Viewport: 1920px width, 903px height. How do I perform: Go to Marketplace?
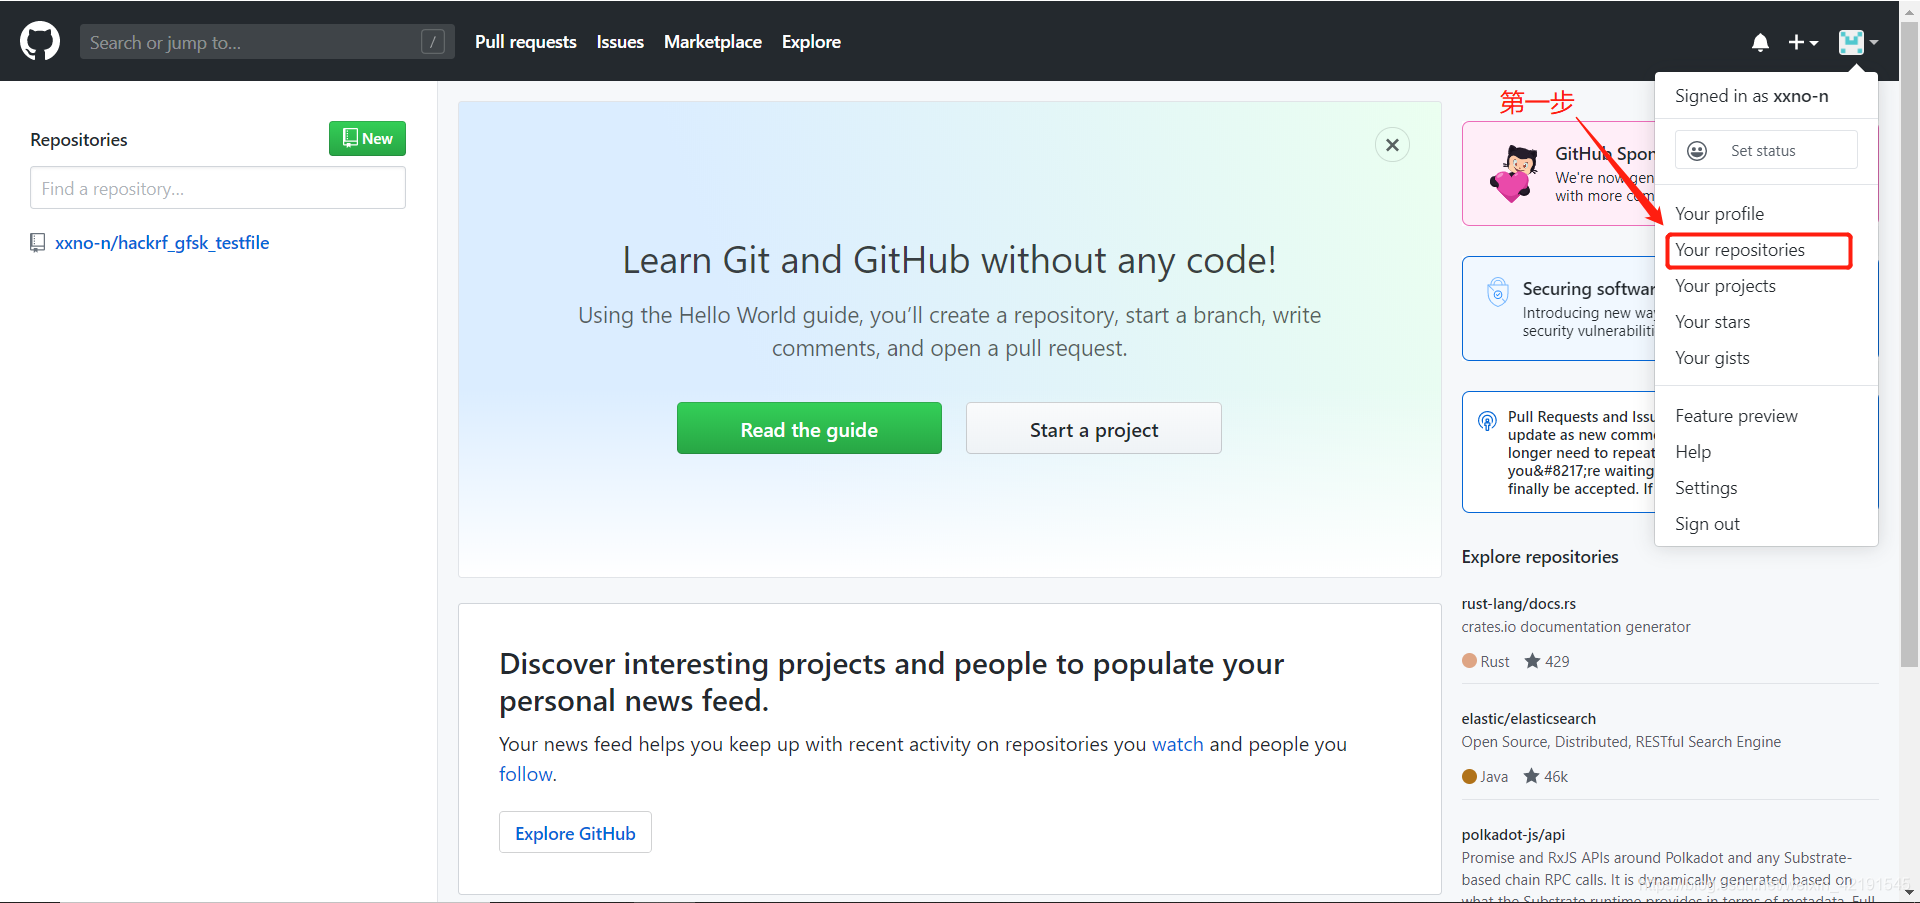[712, 42]
